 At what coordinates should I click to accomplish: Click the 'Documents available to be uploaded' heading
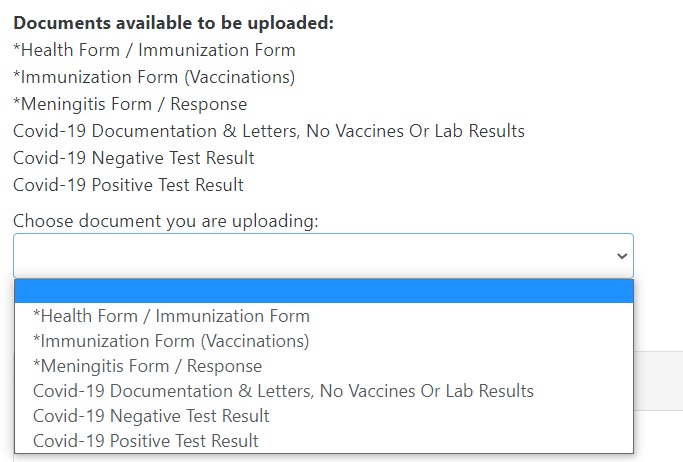[x=173, y=23]
